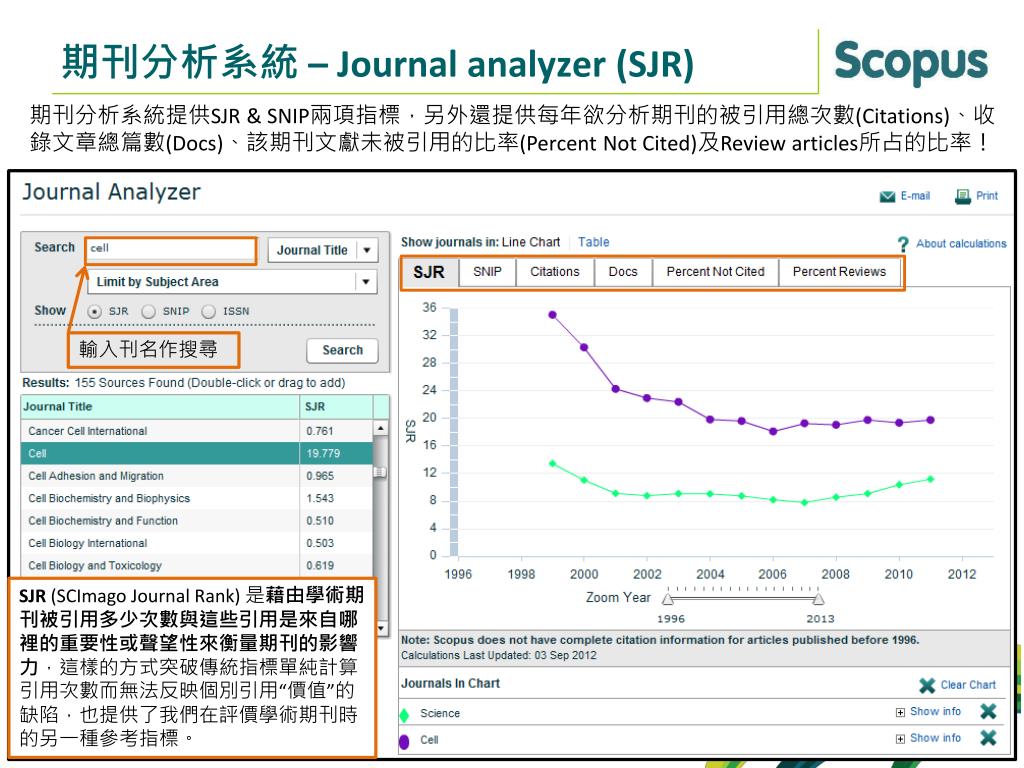Screen dimensions: 1024x768
Task: Click the Line Chart view label
Action: 531,242
